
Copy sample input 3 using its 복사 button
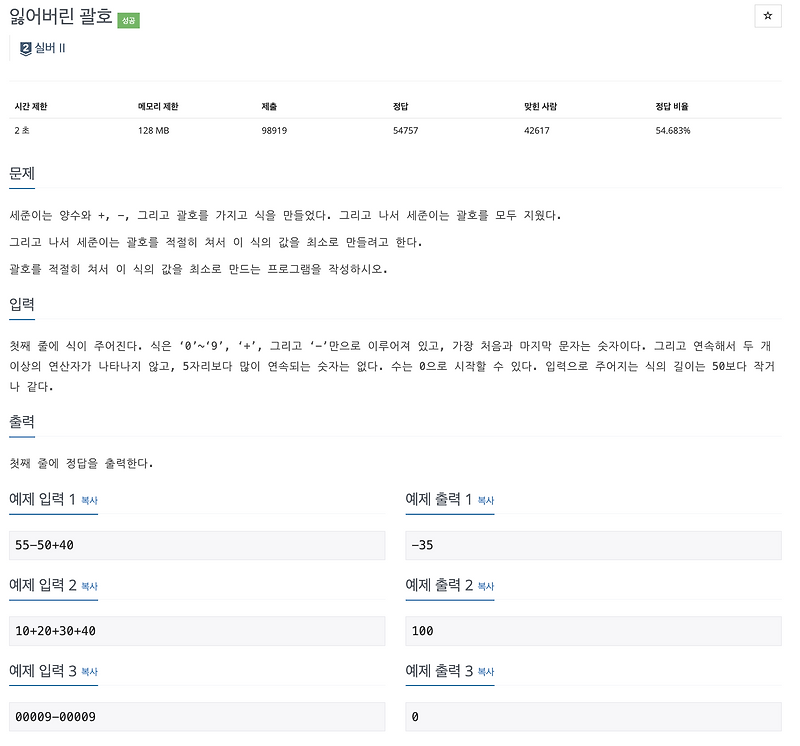(91, 672)
